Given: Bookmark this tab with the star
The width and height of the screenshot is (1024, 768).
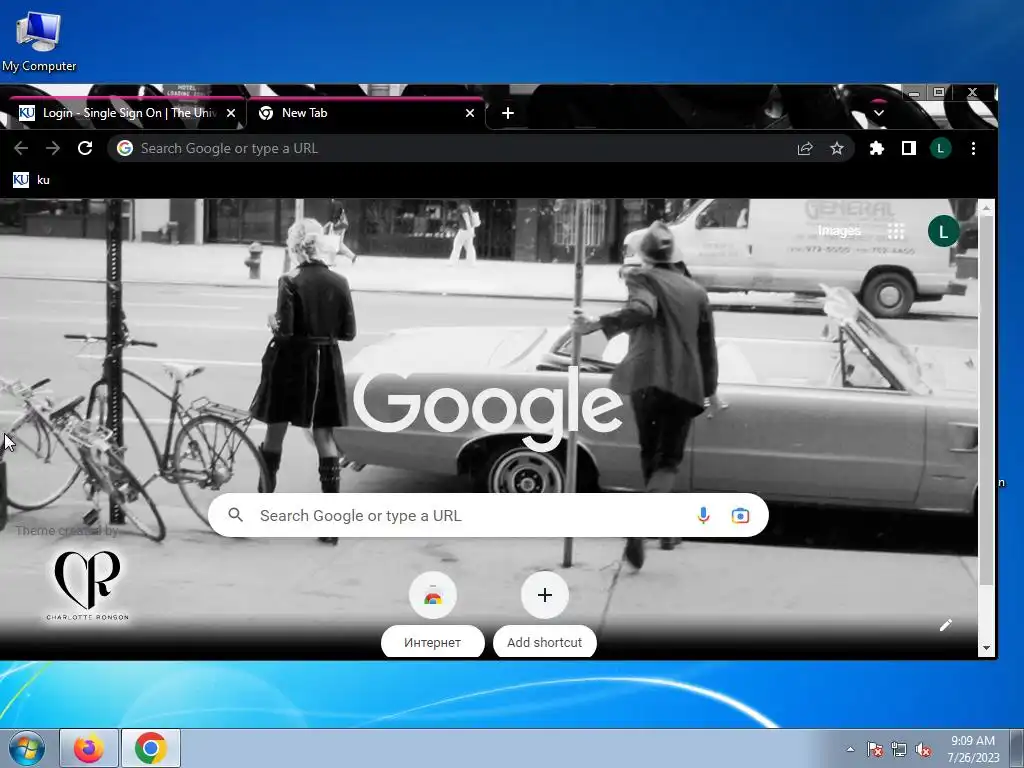Looking at the screenshot, I should click(837, 148).
